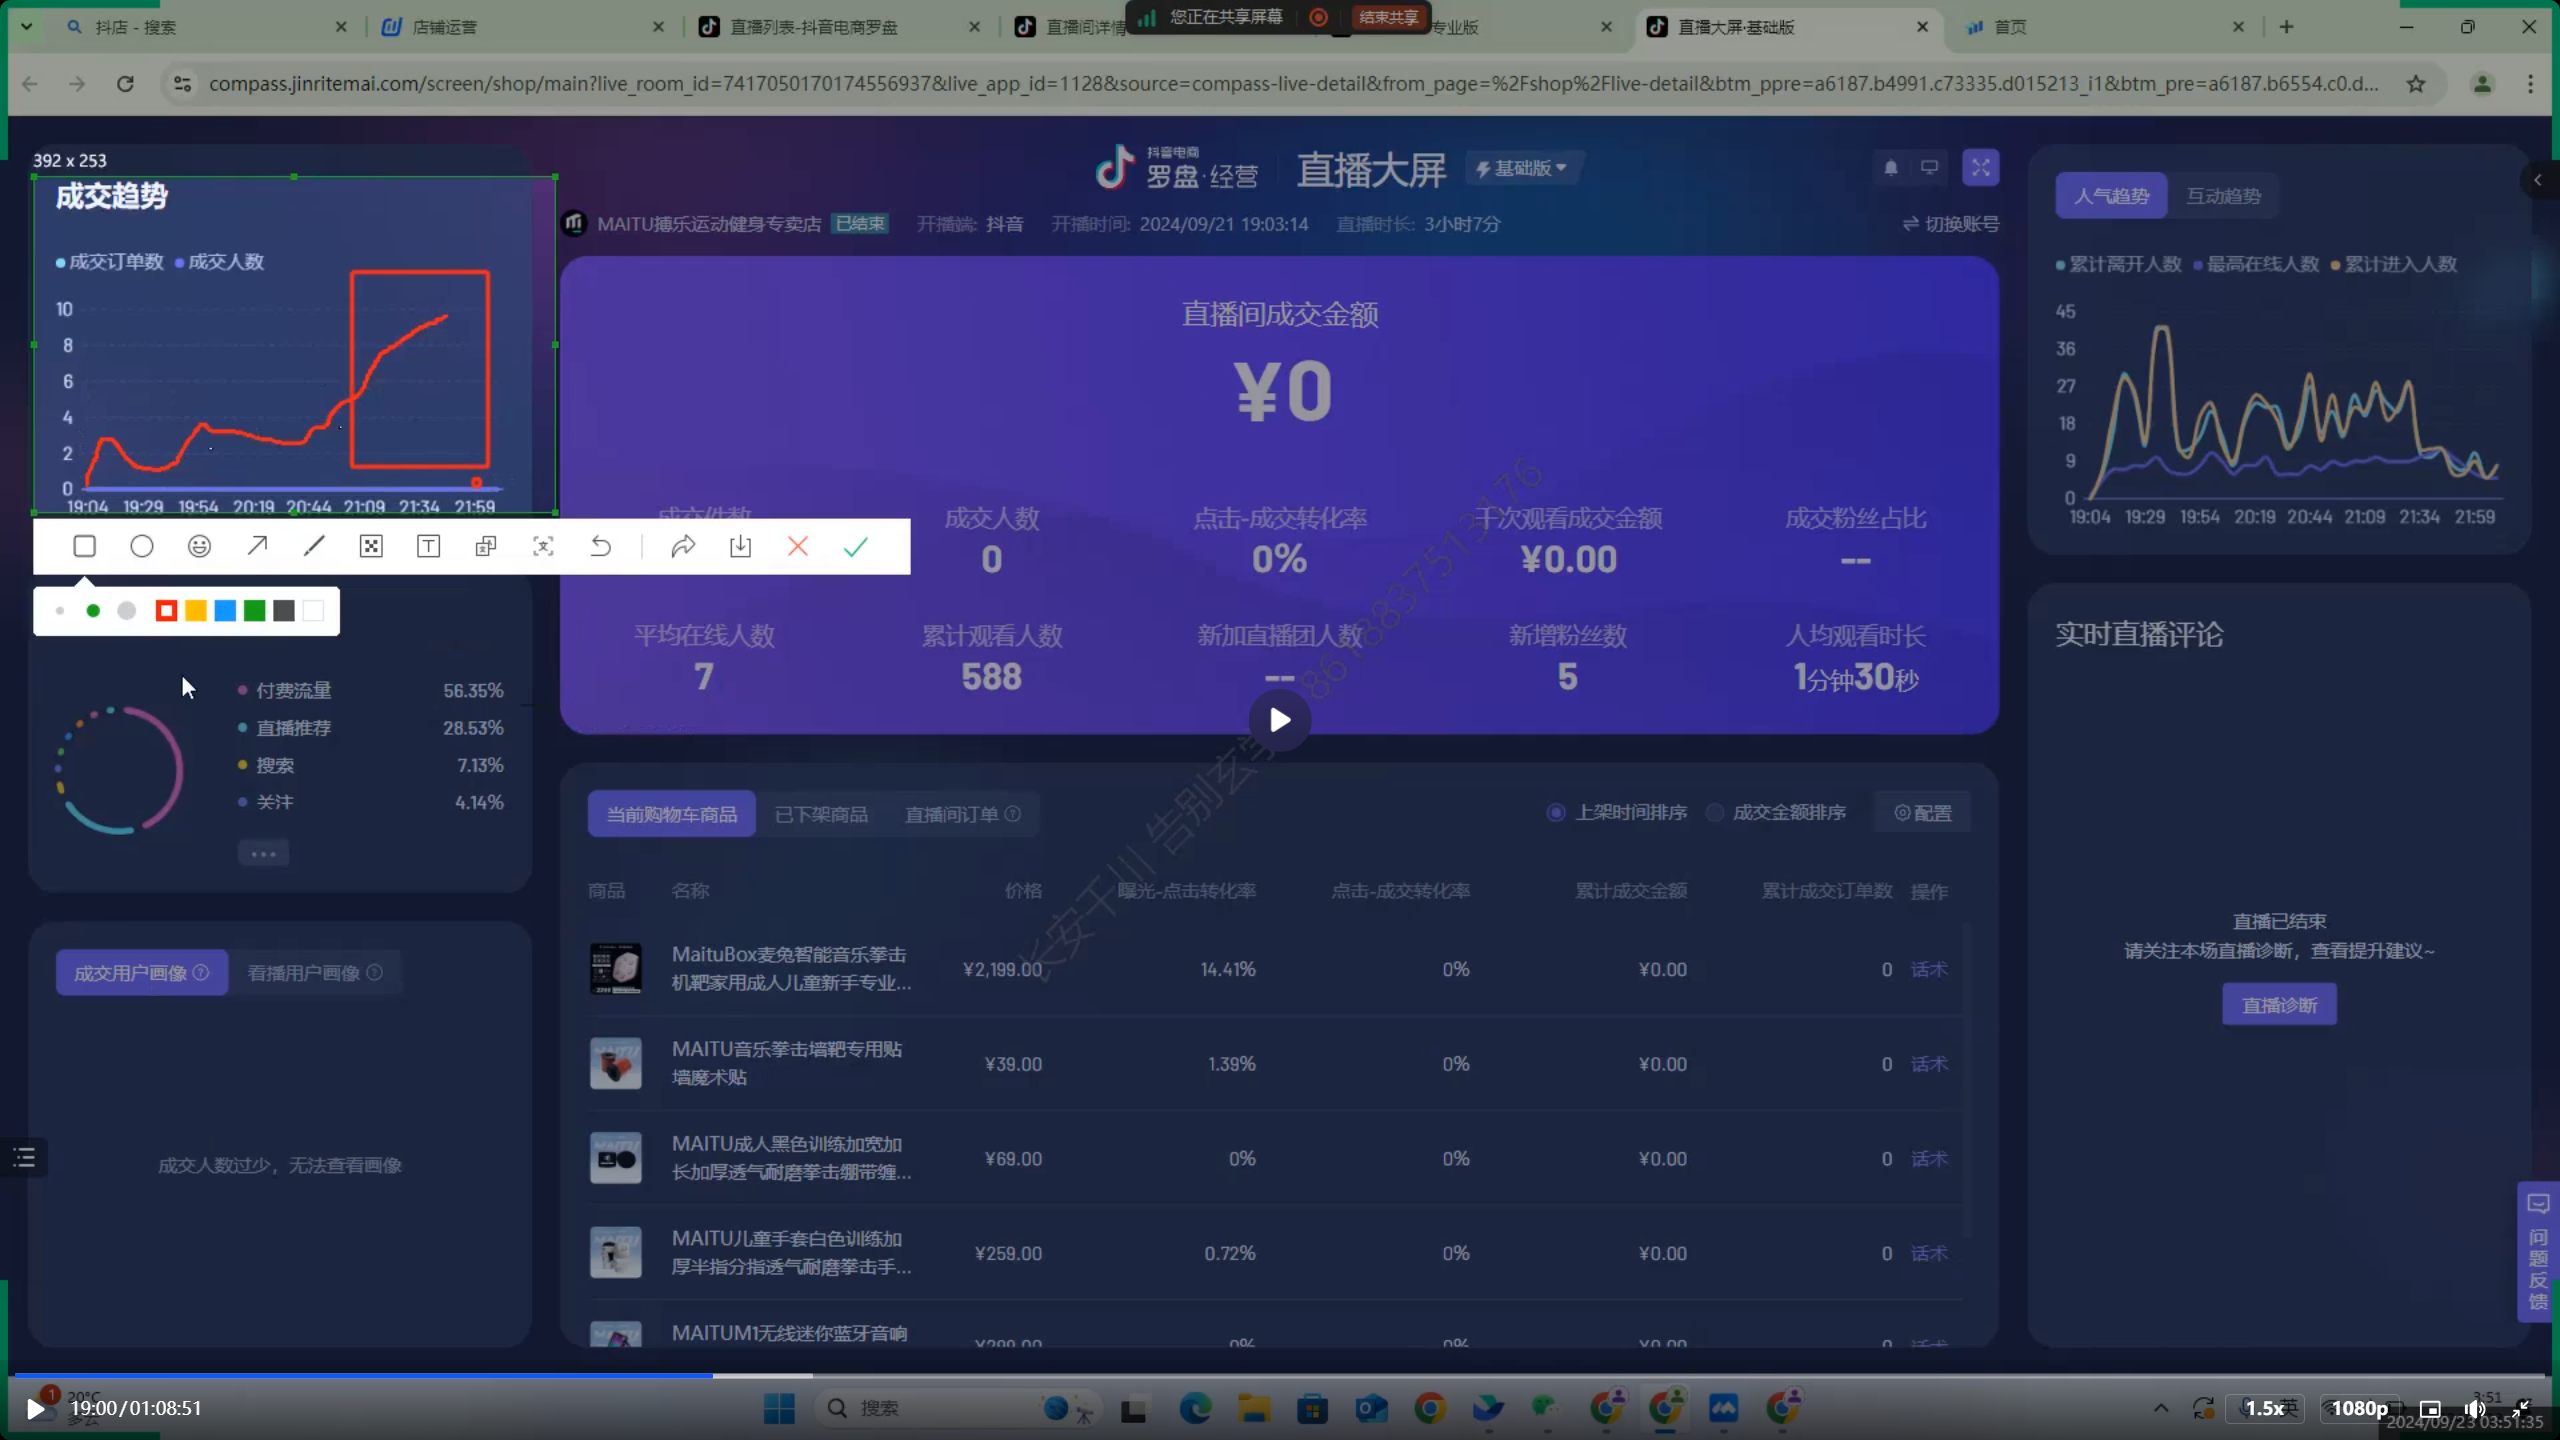Image resolution: width=2560 pixels, height=1440 pixels.
Task: Switch to 互动趋势 tab
Action: coord(2223,196)
